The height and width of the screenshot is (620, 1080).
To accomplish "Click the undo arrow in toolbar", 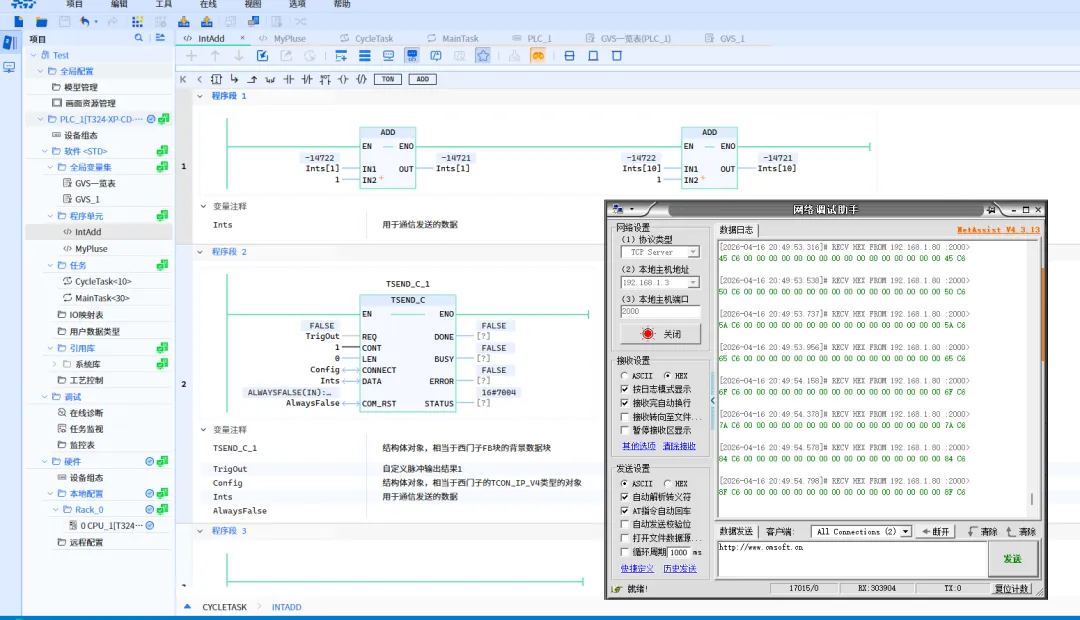I will (86, 21).
